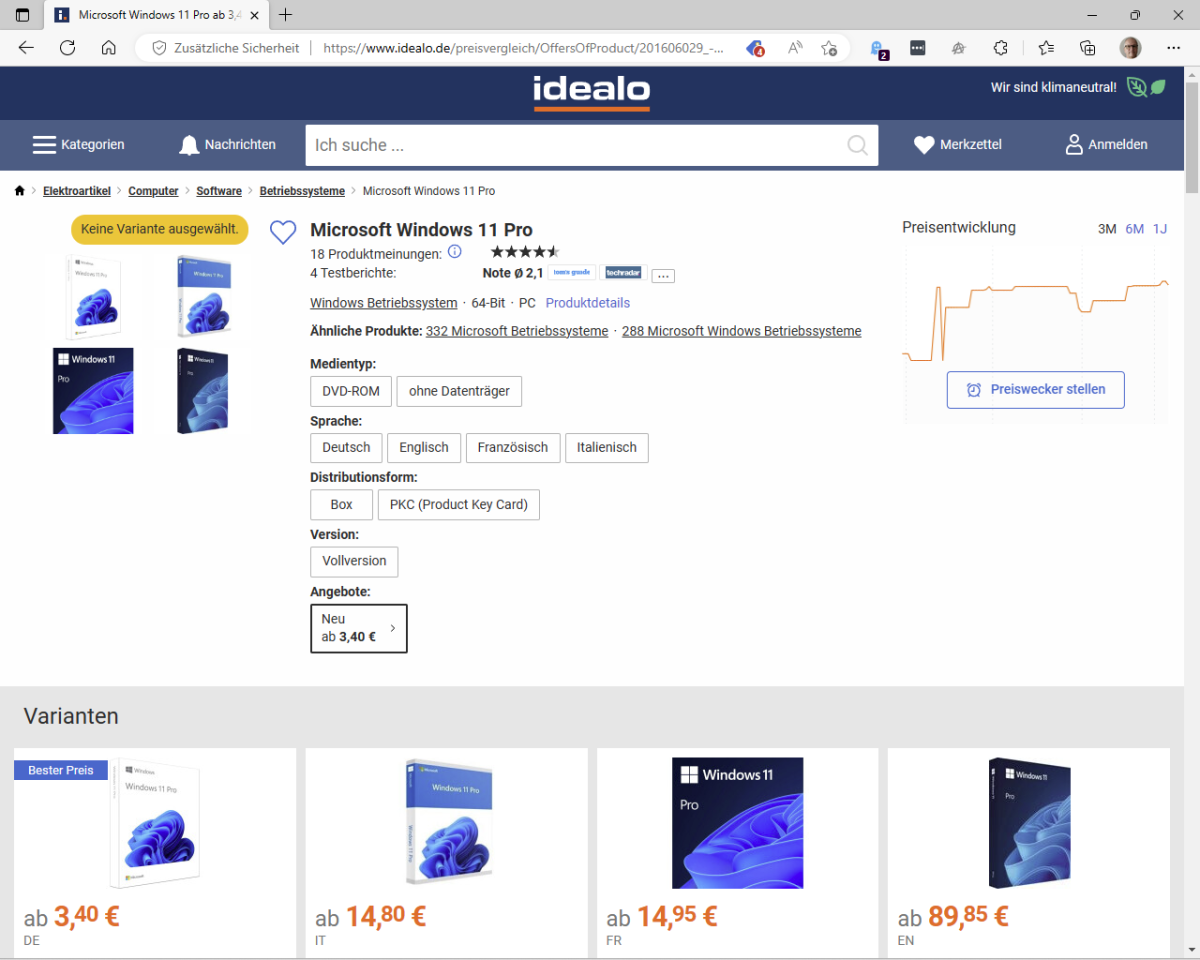Choose Deutsch language
Viewport: 1200px width, 960px height.
[x=346, y=448]
